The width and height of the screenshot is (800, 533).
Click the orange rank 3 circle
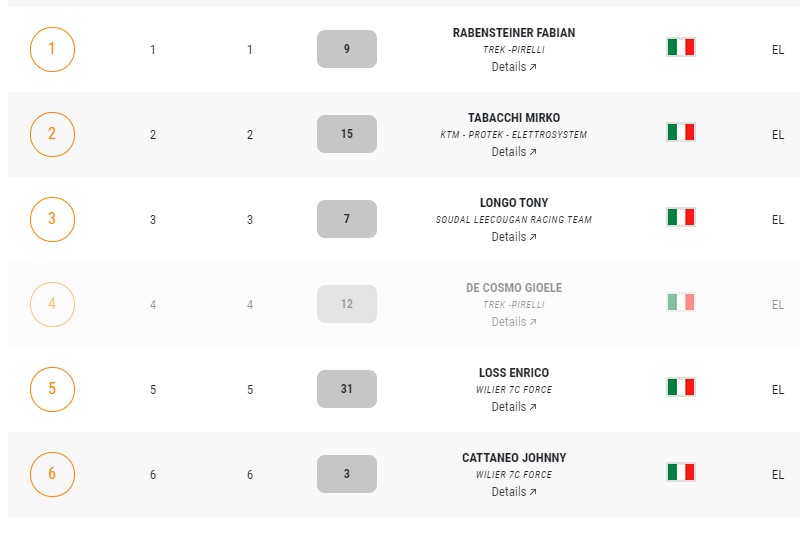(53, 219)
